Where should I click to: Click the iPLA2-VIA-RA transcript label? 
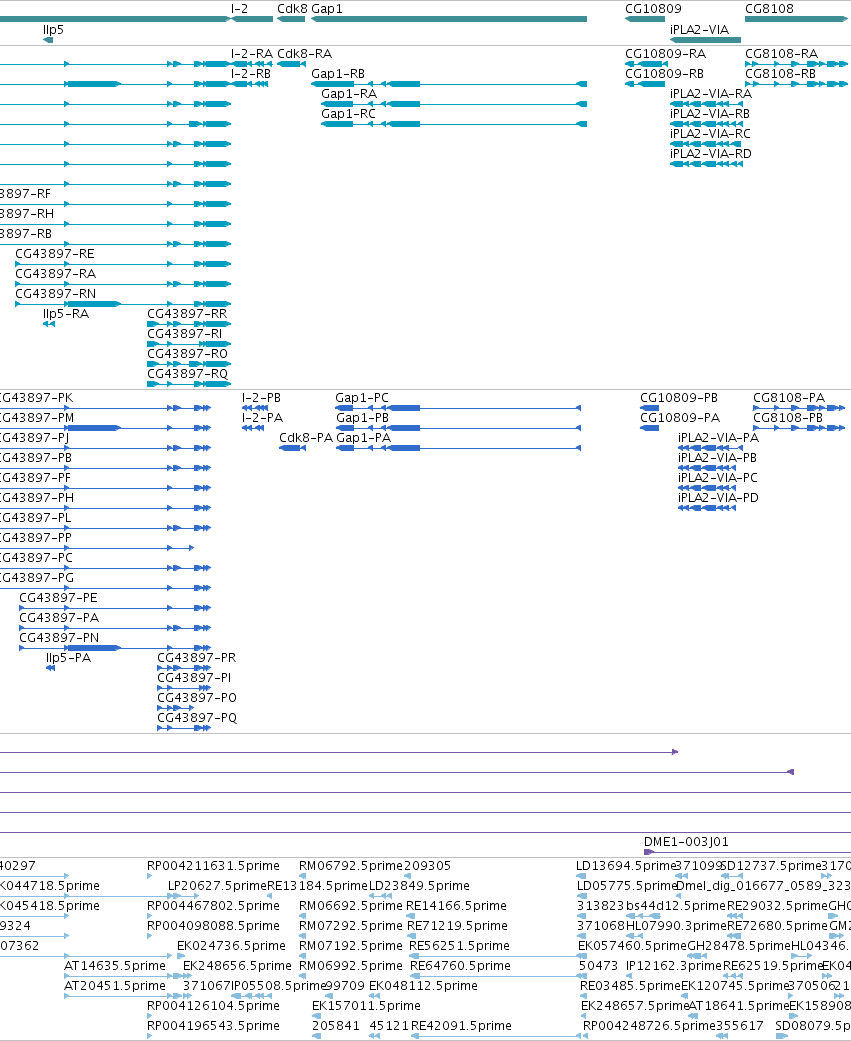click(x=711, y=94)
